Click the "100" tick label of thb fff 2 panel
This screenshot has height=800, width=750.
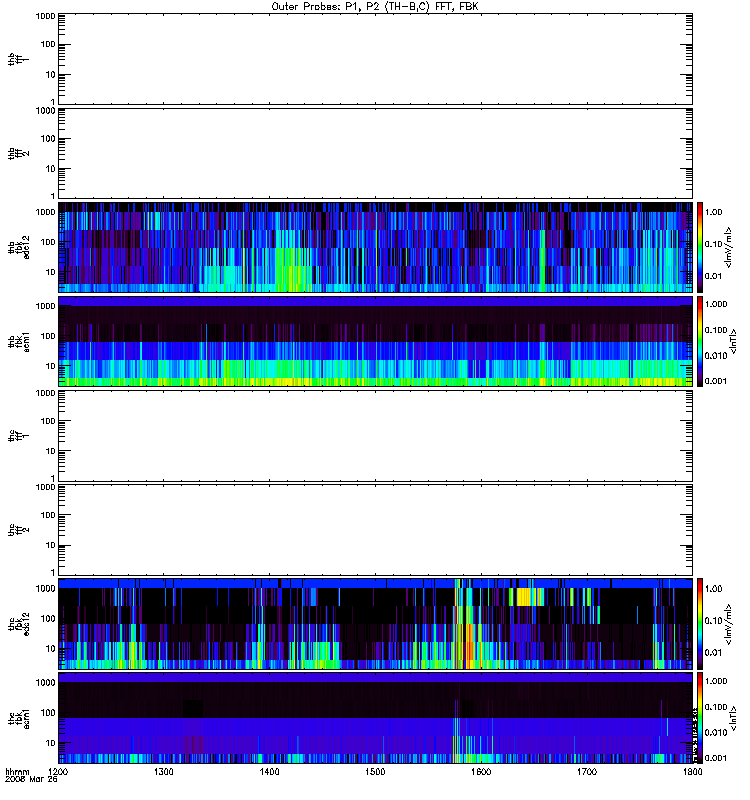pyautogui.click(x=48, y=138)
